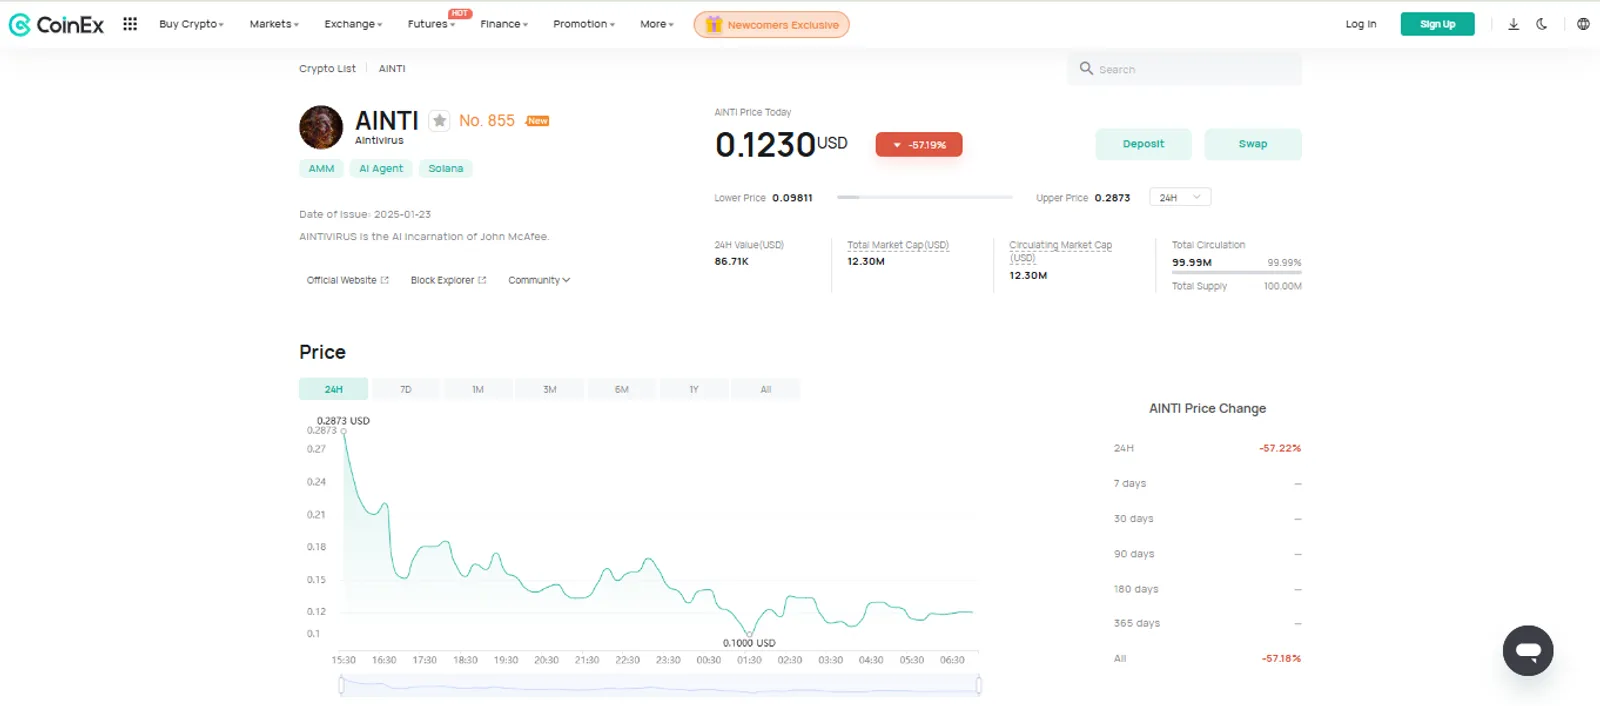
Task: Click the CoinEx logo
Action: tap(56, 24)
